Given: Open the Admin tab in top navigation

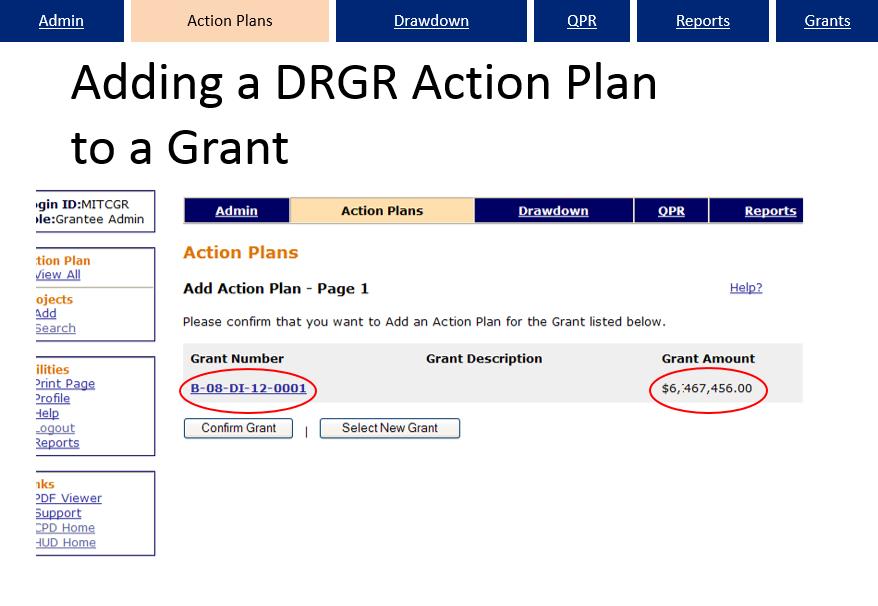Looking at the screenshot, I should [x=60, y=20].
